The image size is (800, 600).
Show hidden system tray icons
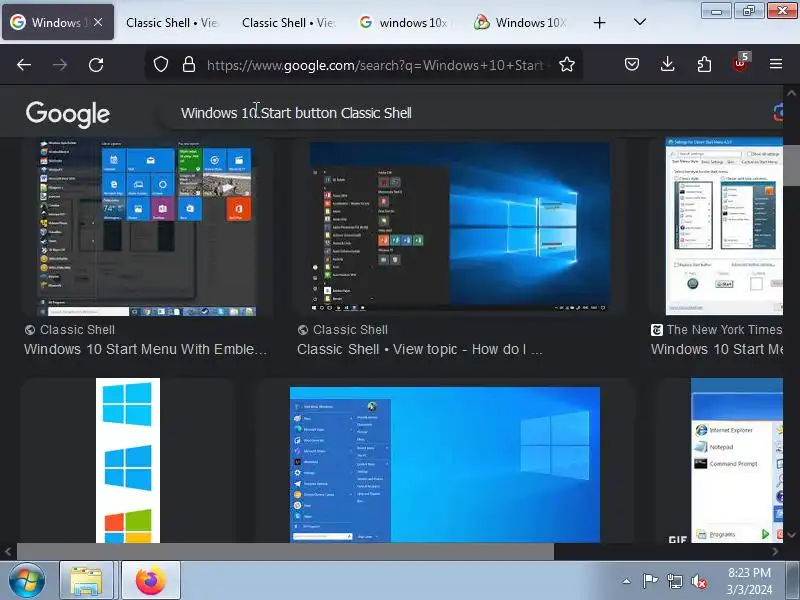pos(627,581)
